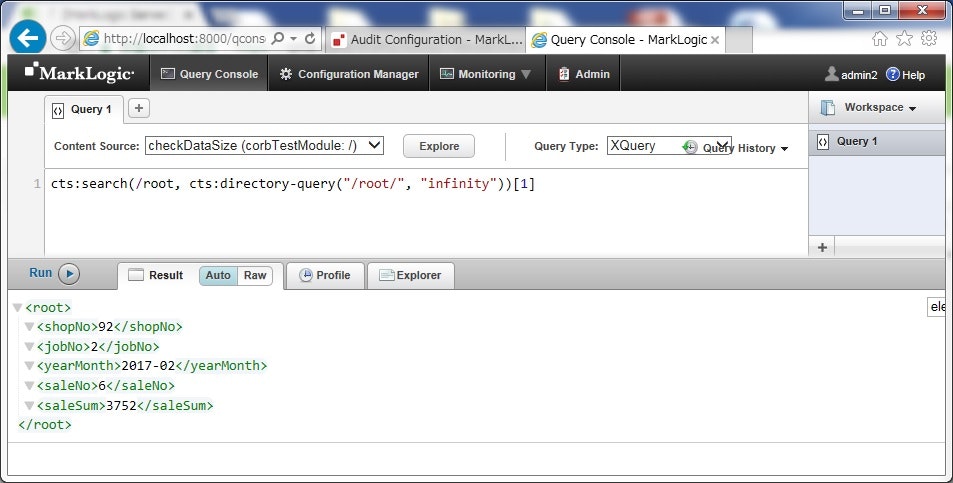Collapse the shopNo element triangle
Viewport: 953px width, 483px height.
(29, 327)
